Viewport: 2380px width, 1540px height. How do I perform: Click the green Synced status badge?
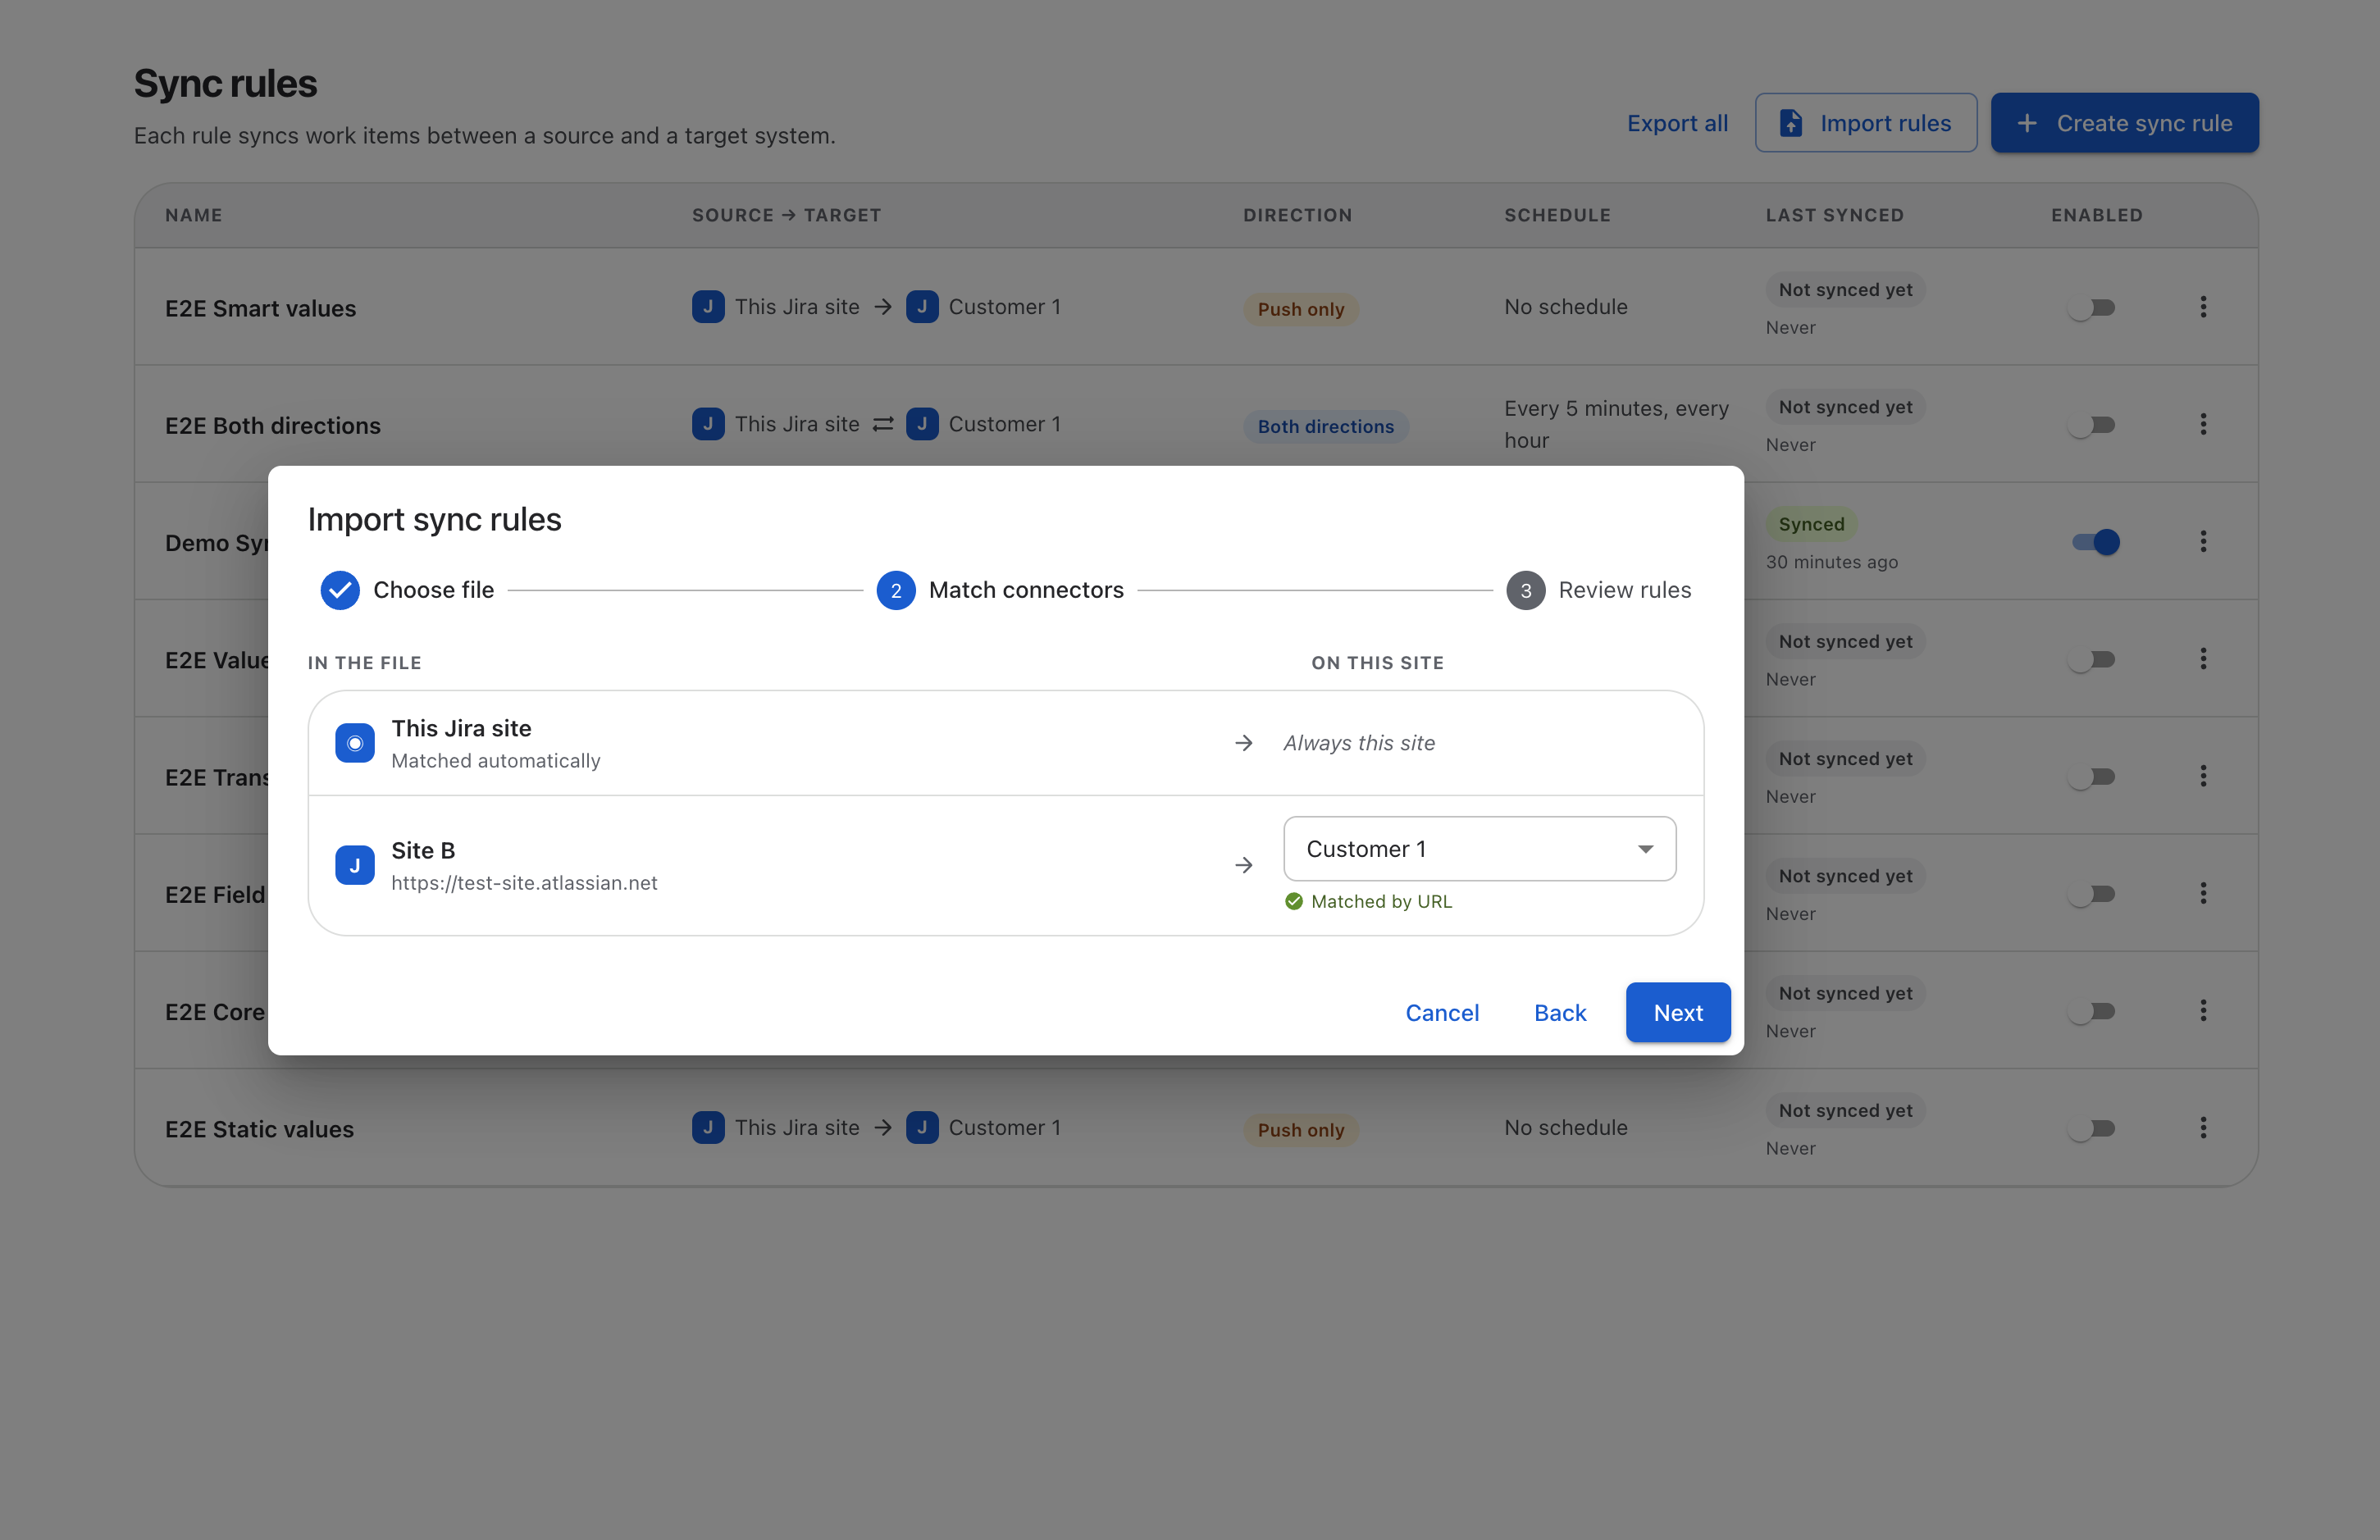1811,524
